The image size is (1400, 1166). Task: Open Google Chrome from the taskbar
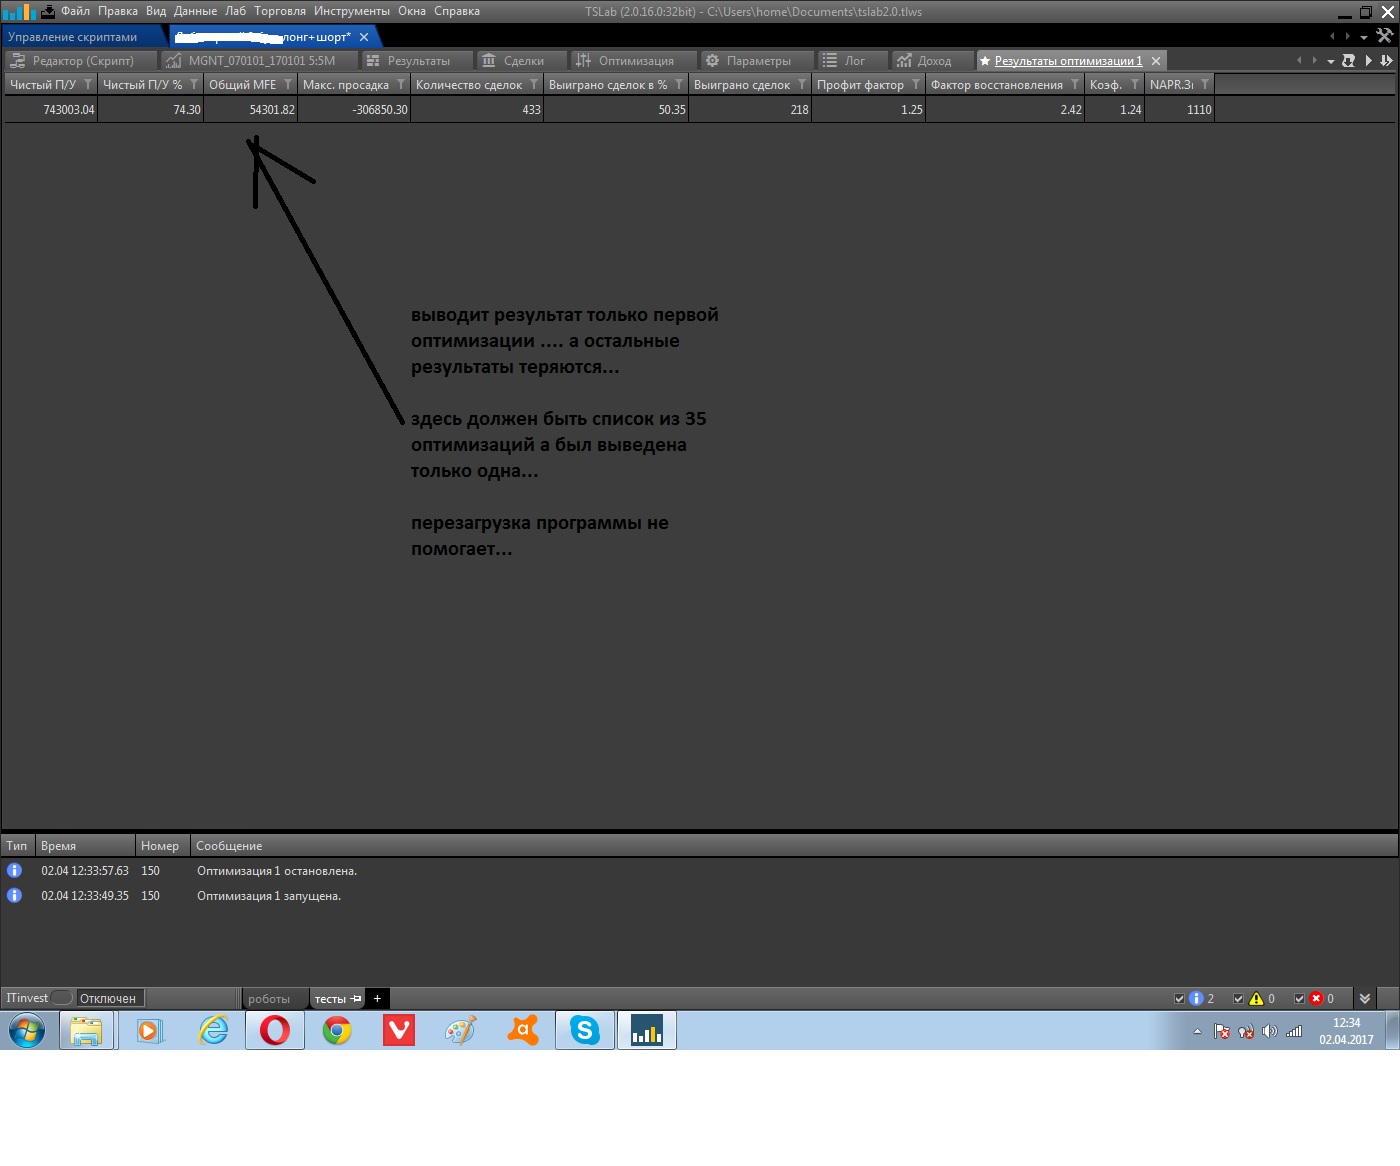[x=337, y=1030]
